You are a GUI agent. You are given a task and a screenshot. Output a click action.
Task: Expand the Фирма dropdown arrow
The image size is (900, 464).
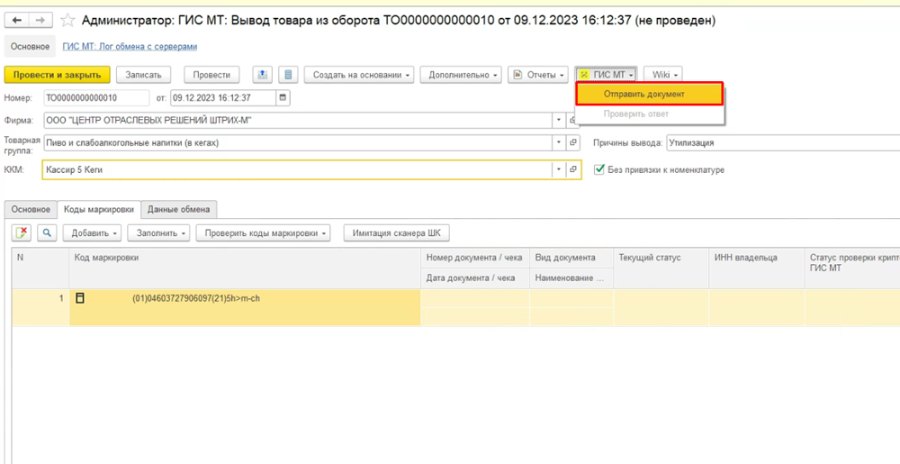(559, 121)
